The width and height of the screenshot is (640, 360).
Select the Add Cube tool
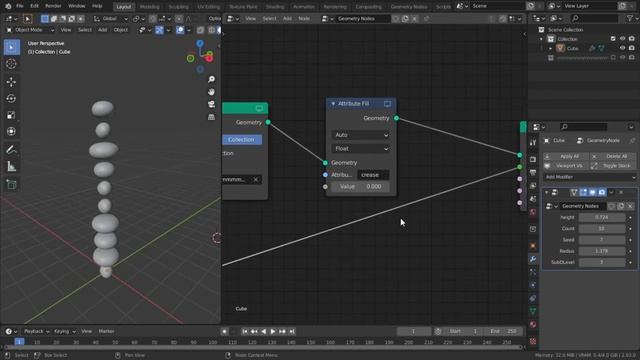11,184
